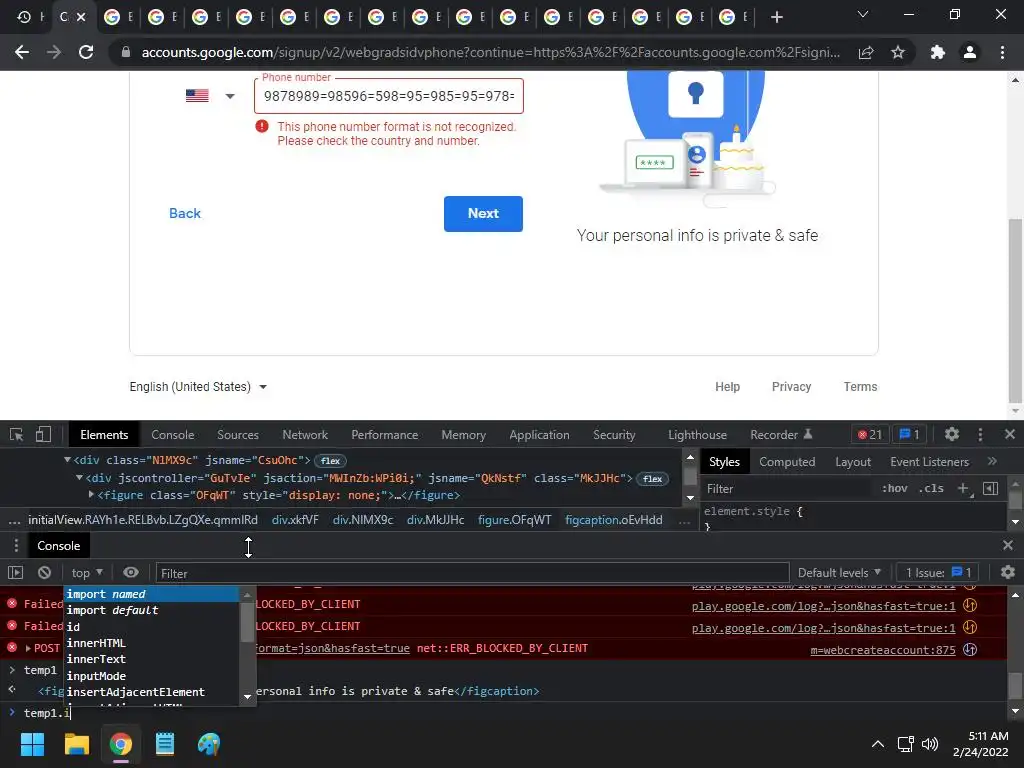Close DevTools with the X icon

(x=1010, y=434)
